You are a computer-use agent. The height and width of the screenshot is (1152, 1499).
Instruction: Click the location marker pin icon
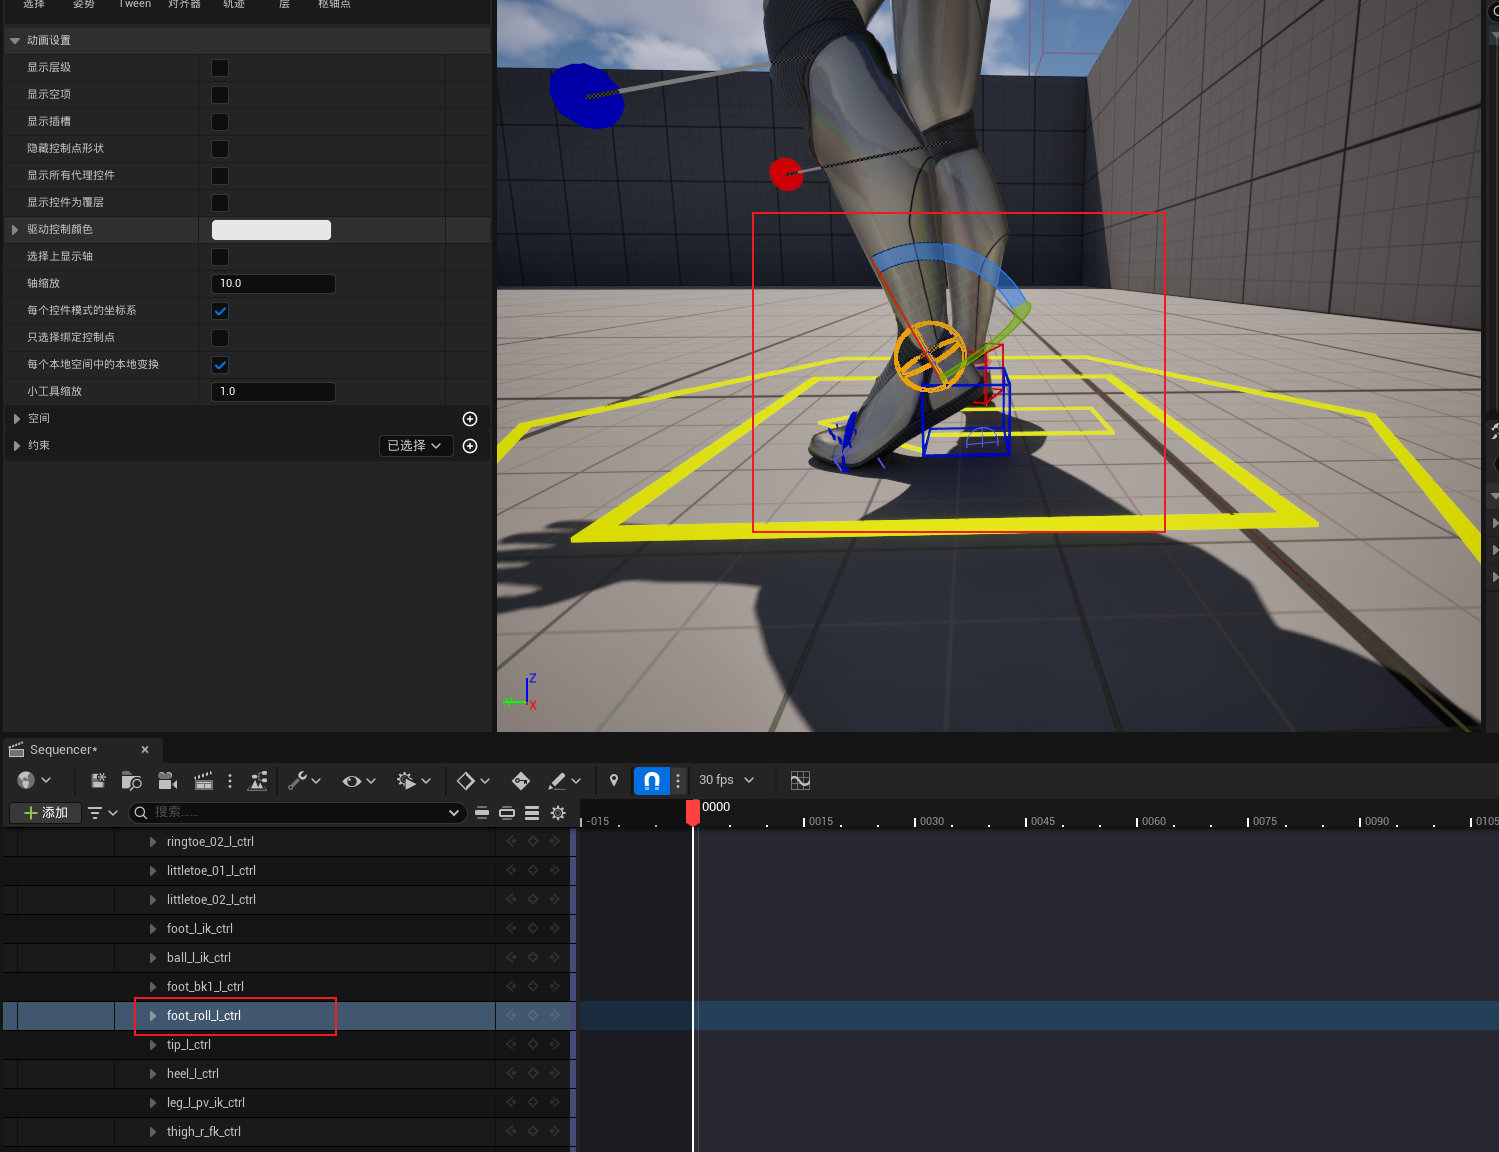pos(614,780)
